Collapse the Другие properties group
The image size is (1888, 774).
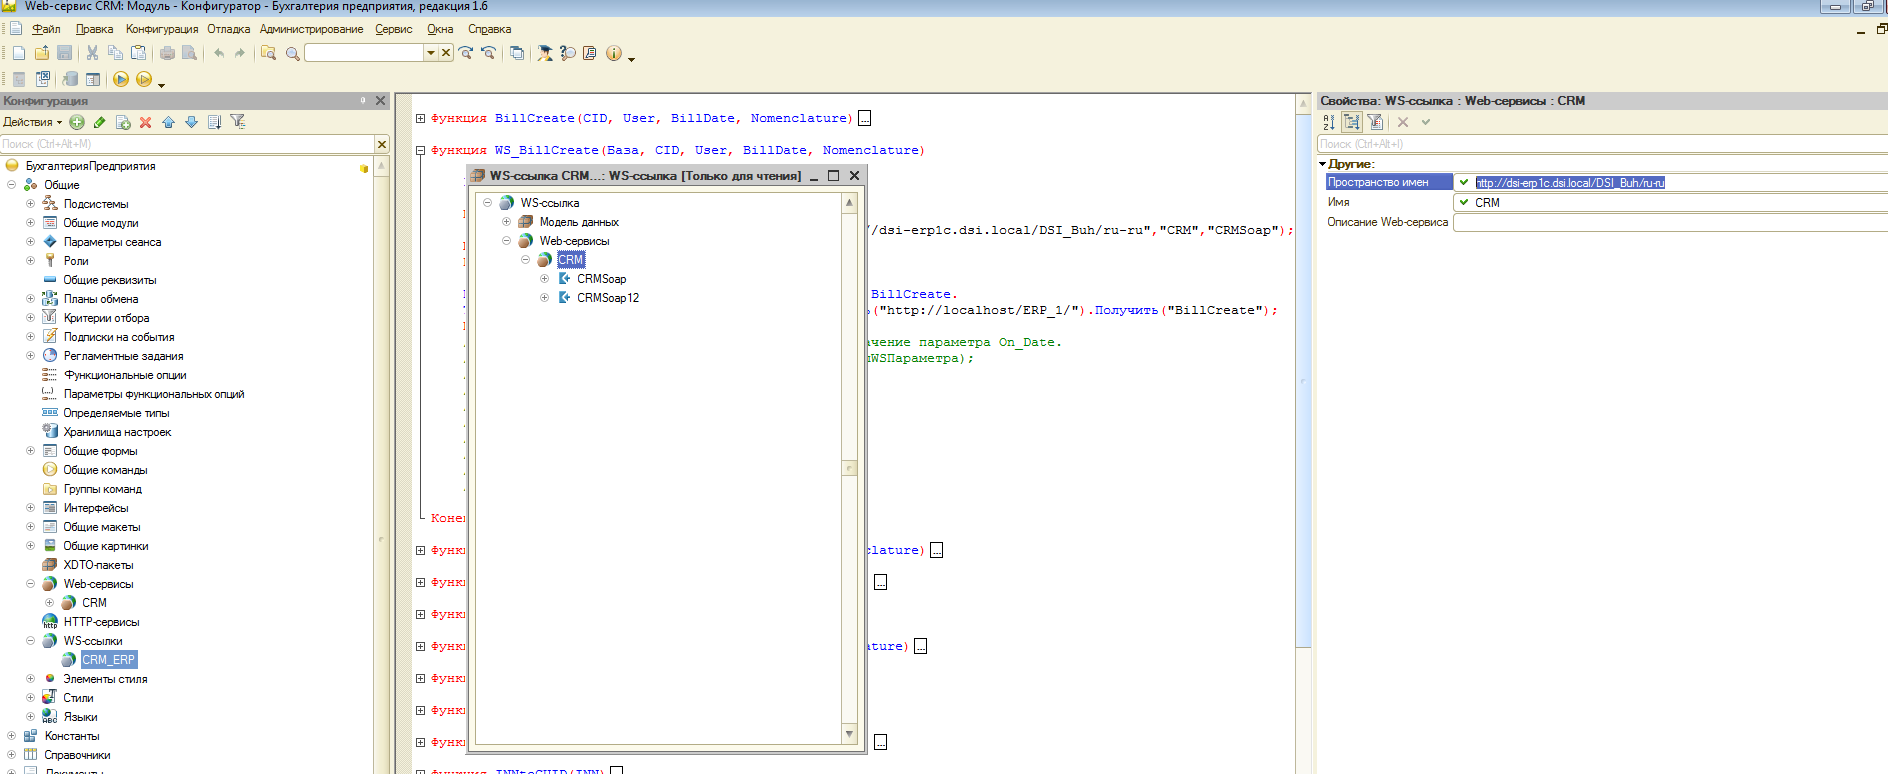1322,164
